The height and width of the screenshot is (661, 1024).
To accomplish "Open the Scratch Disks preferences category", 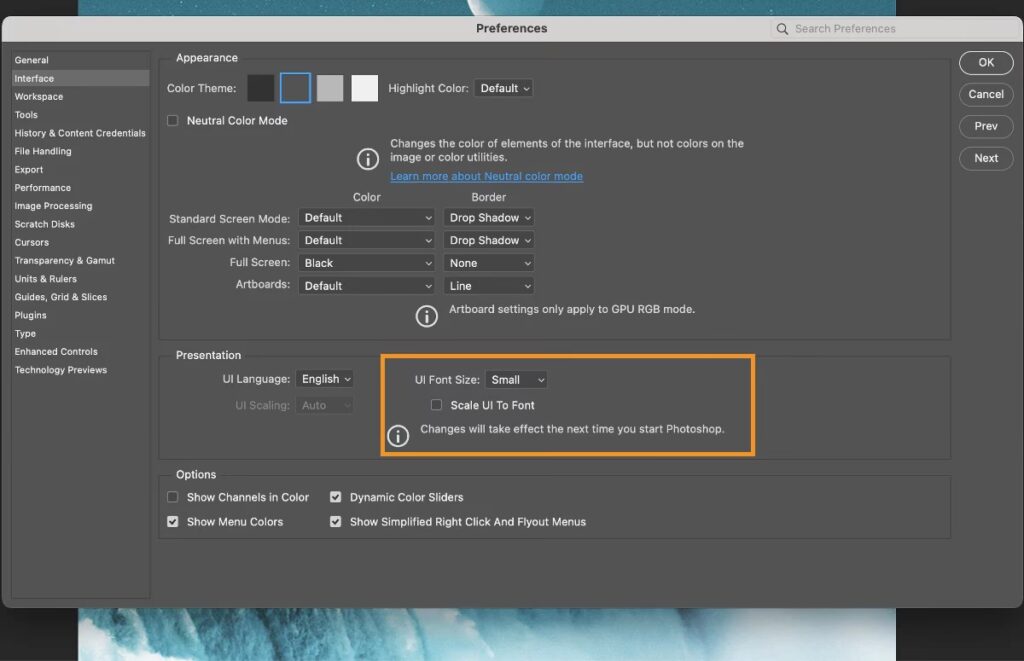I will tap(45, 224).
